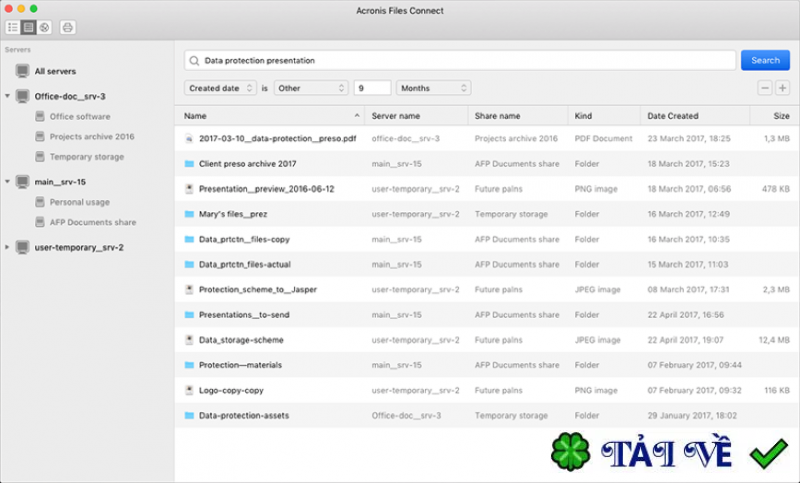Image resolution: width=800 pixels, height=483 pixels.
Task: Select the 2017-03-10__data-protection__preso.pdf file name
Action: [x=278, y=138]
